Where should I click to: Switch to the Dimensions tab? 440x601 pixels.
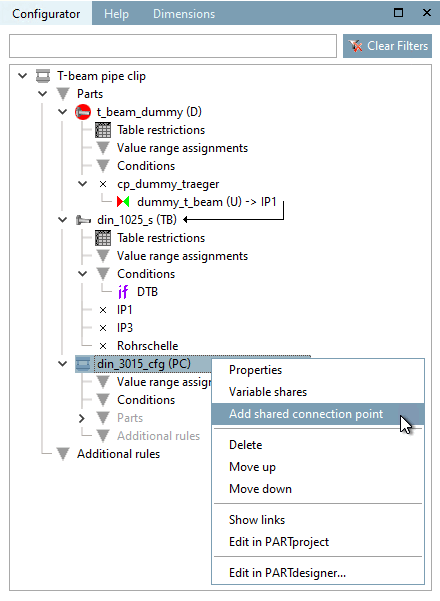pyautogui.click(x=184, y=14)
